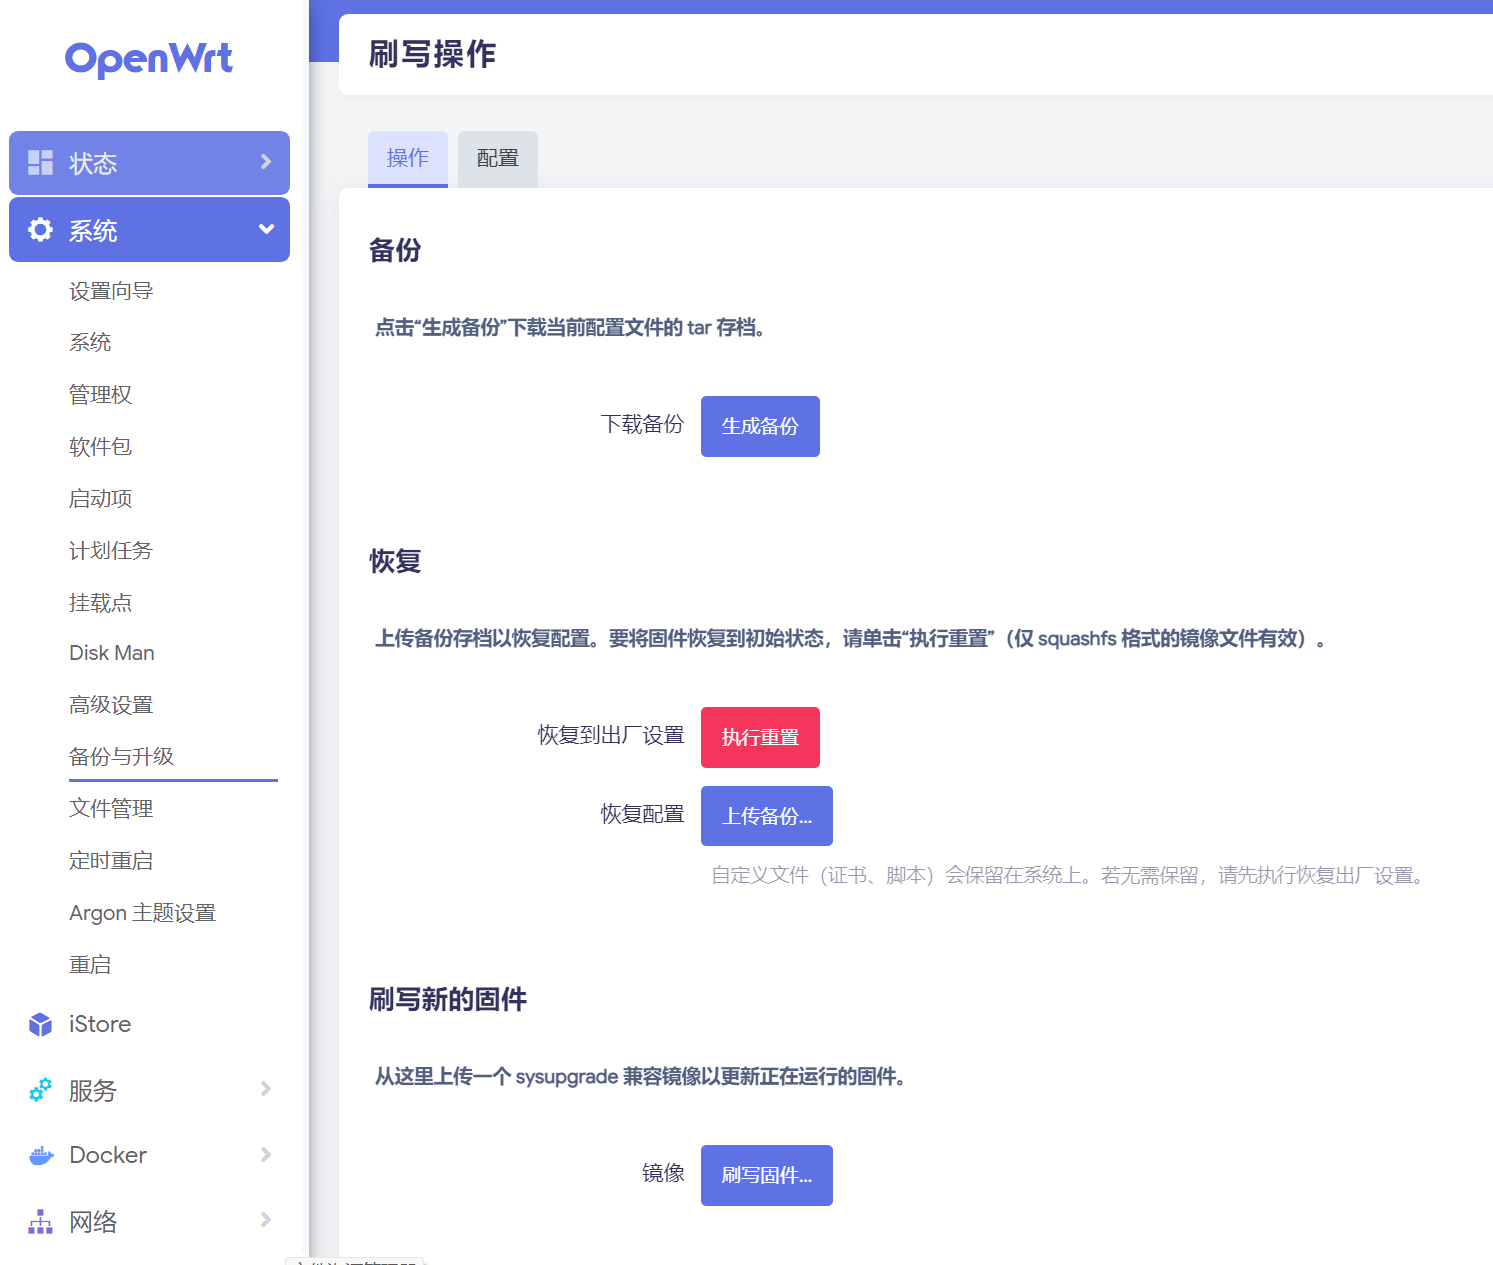Click the 生成备份 button

coord(760,427)
